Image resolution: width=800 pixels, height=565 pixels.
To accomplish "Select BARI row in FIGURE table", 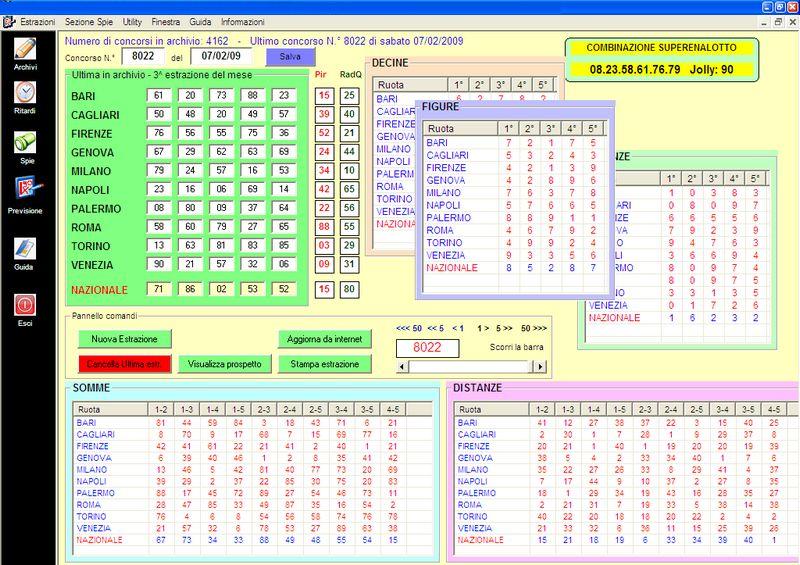I will [x=515, y=143].
